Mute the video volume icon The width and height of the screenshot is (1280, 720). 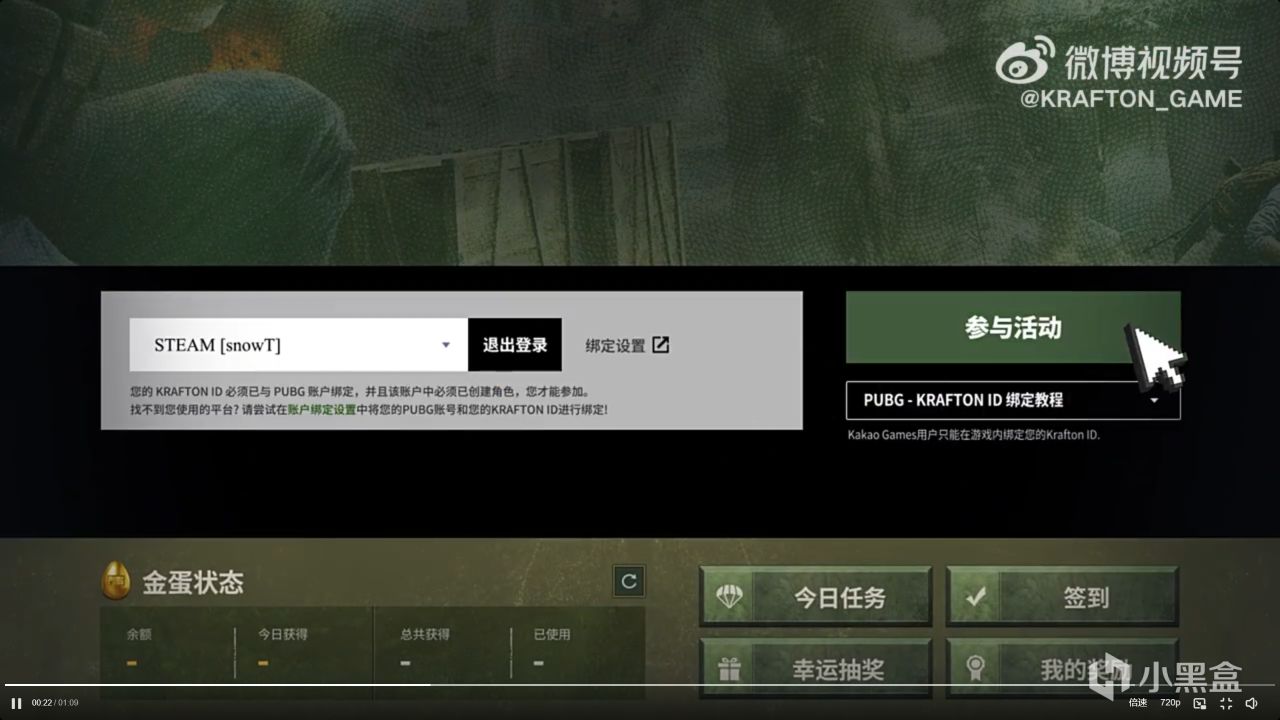[1251, 703]
